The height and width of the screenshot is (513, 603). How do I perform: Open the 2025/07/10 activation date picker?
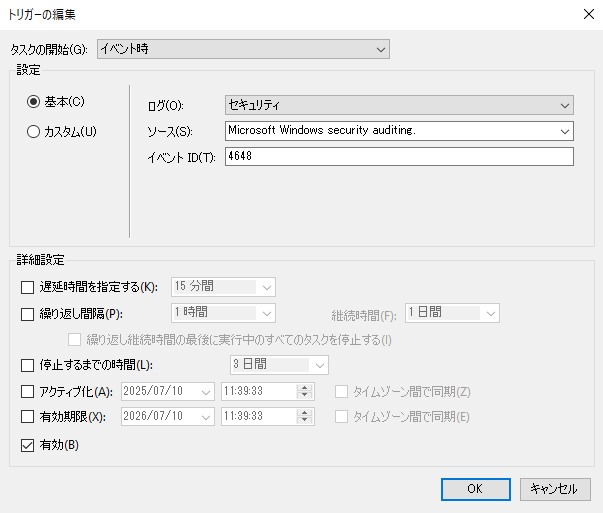point(168,392)
